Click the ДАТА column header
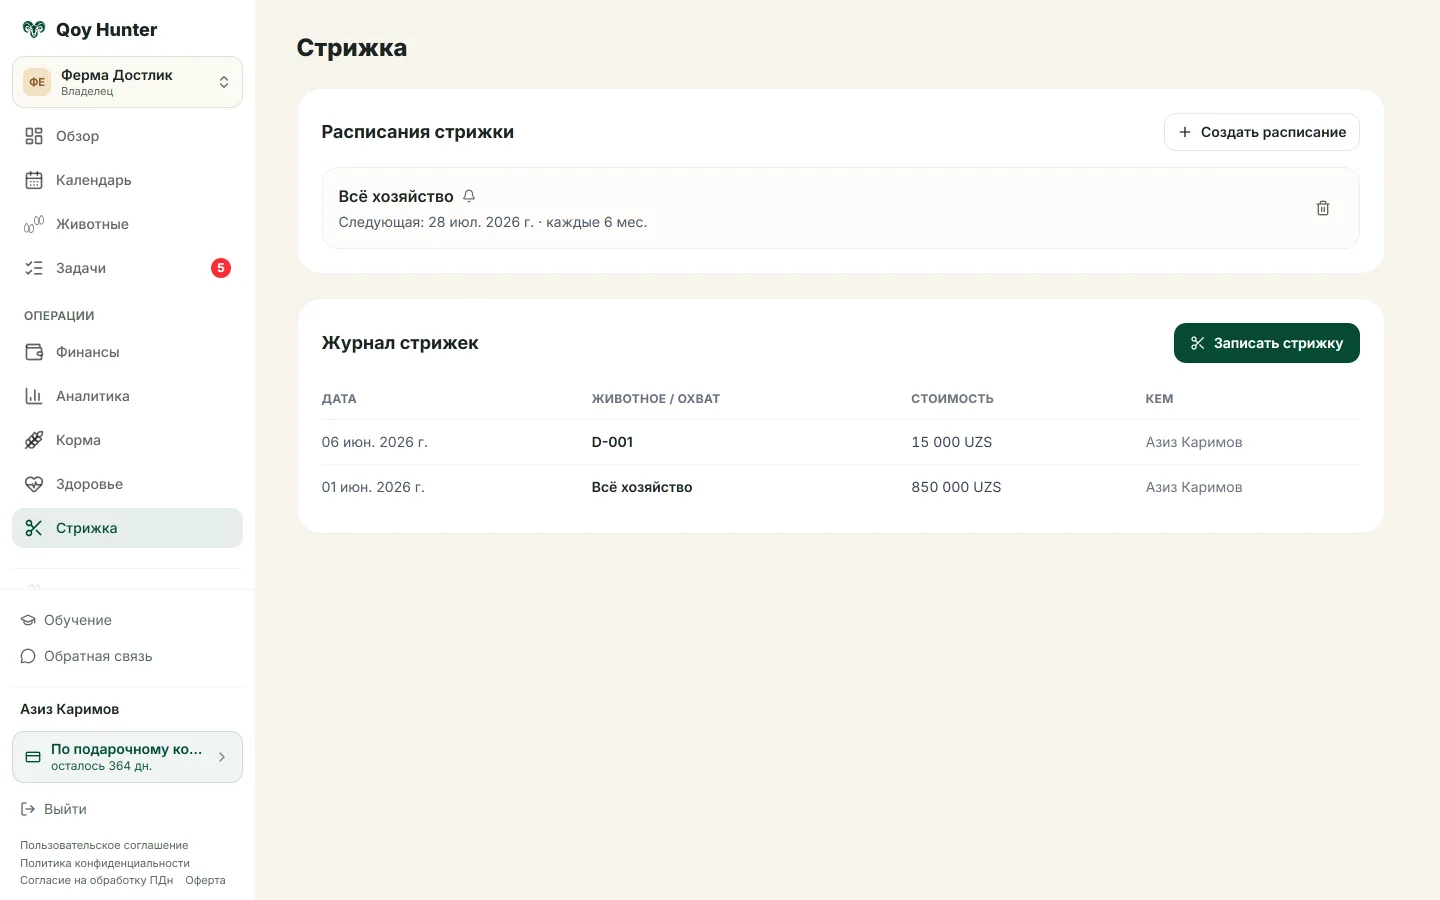 pos(339,398)
